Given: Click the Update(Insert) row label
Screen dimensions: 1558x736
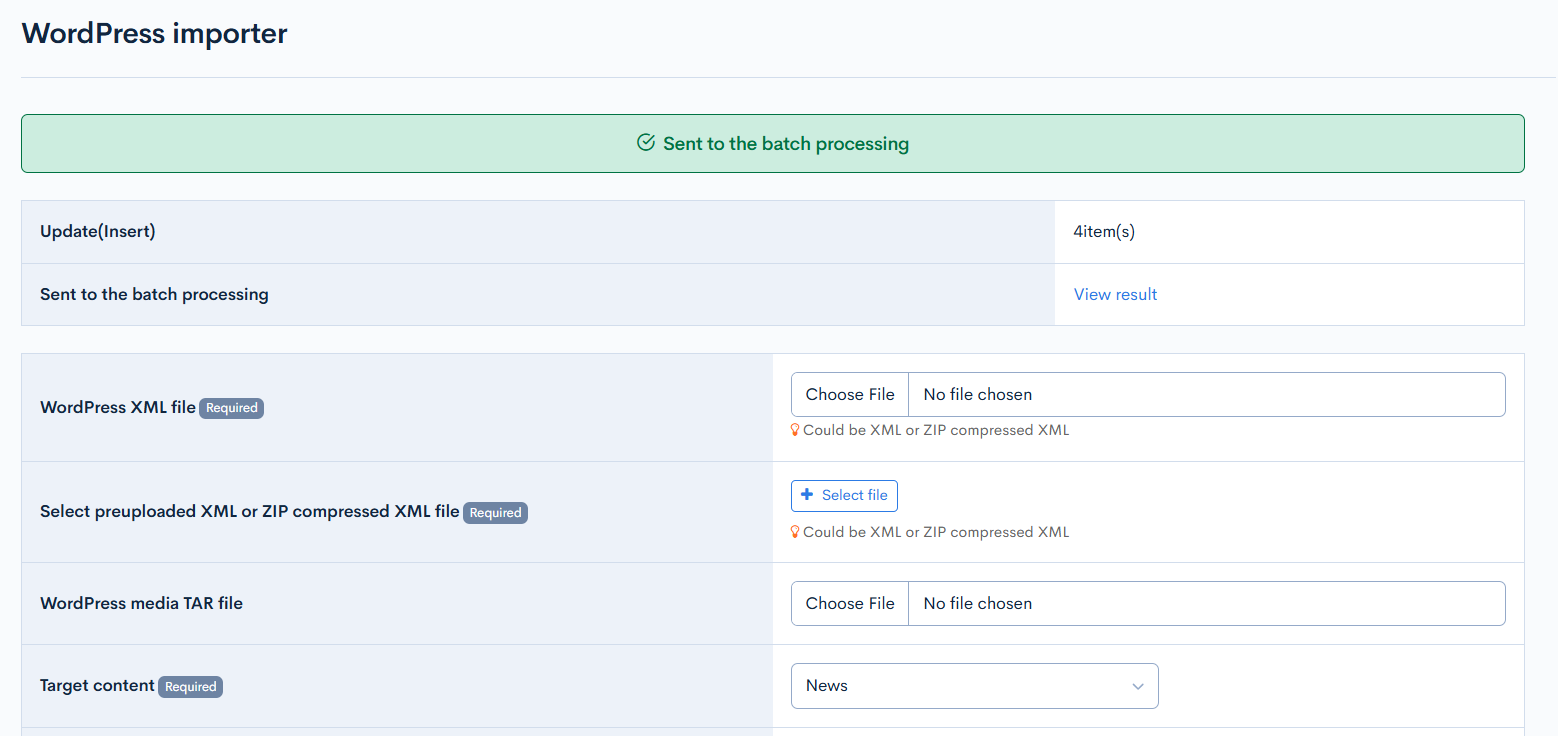Looking at the screenshot, I should (98, 232).
